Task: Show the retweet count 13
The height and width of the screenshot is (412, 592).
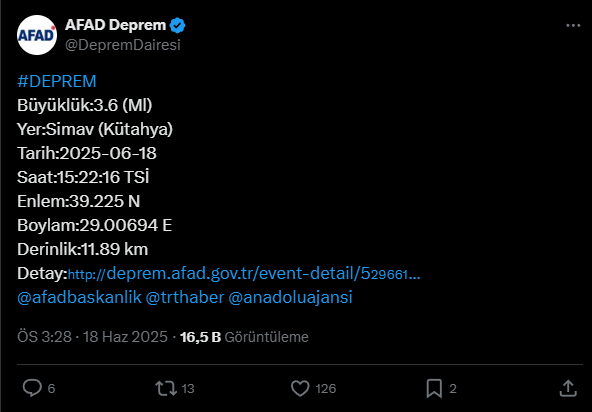Action: (188, 389)
